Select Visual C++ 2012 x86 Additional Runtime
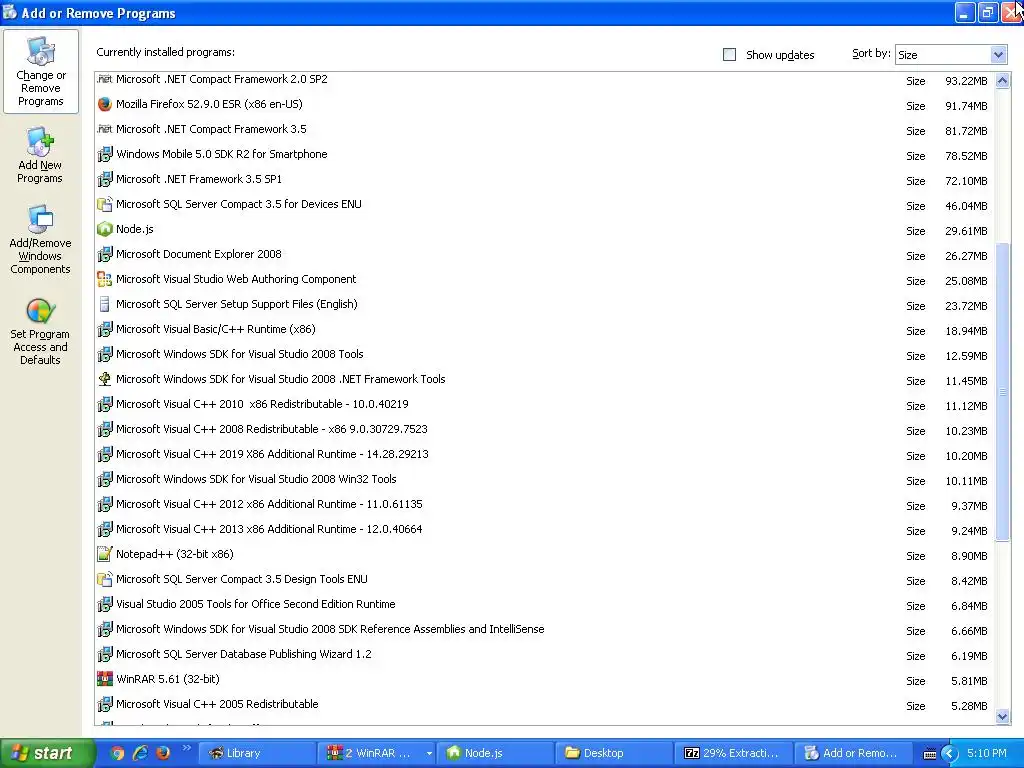The height and width of the screenshot is (768, 1024). pyautogui.click(x=545, y=505)
